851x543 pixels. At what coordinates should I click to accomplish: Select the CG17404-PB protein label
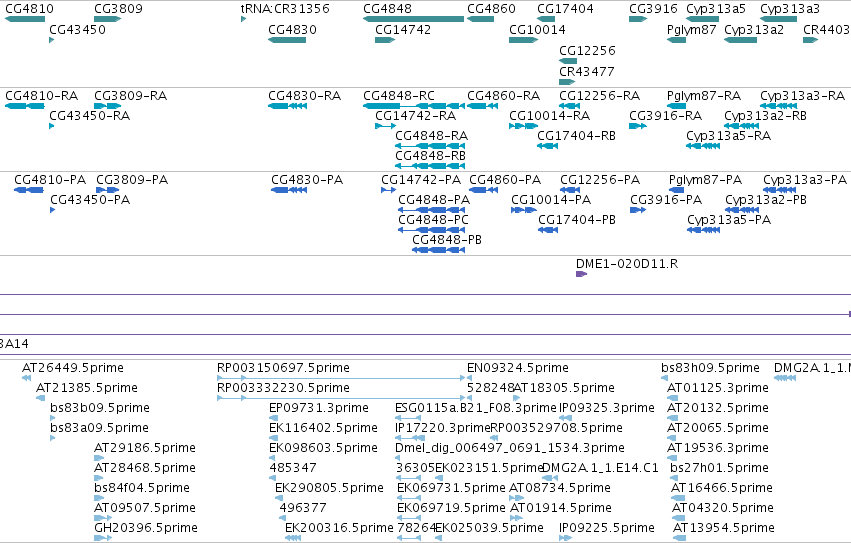coord(576,220)
